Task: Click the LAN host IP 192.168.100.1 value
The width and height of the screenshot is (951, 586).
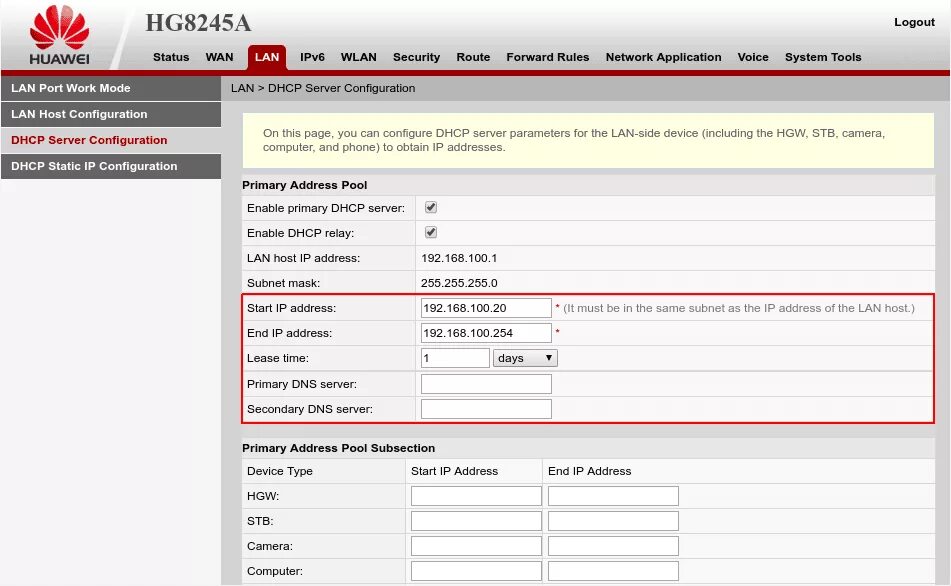Action: [459, 258]
